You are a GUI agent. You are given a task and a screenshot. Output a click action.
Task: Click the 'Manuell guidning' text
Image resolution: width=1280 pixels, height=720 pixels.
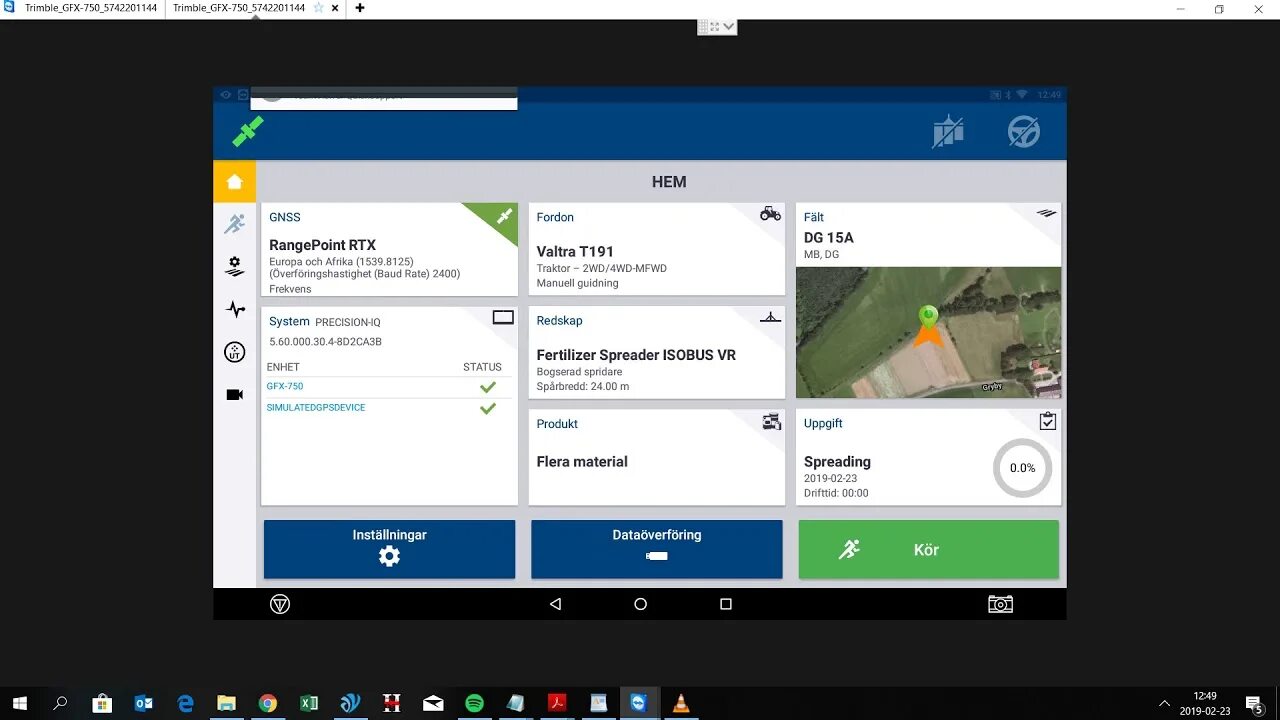pyautogui.click(x=577, y=283)
